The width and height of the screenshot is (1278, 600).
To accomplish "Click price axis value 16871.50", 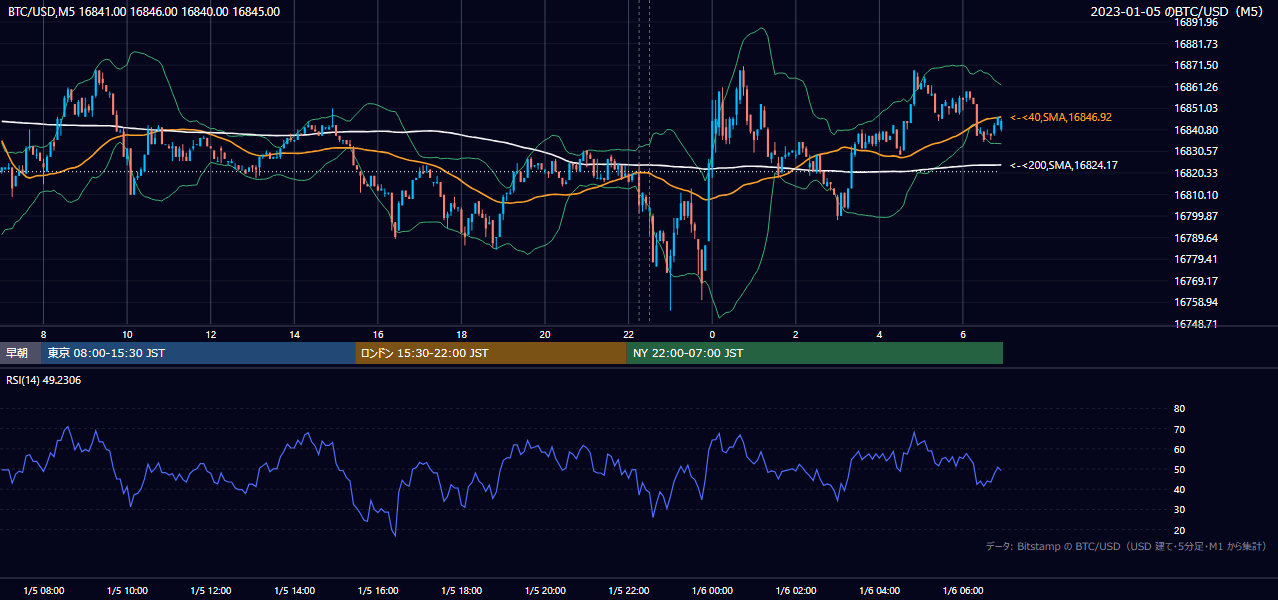I will click(x=1196, y=65).
